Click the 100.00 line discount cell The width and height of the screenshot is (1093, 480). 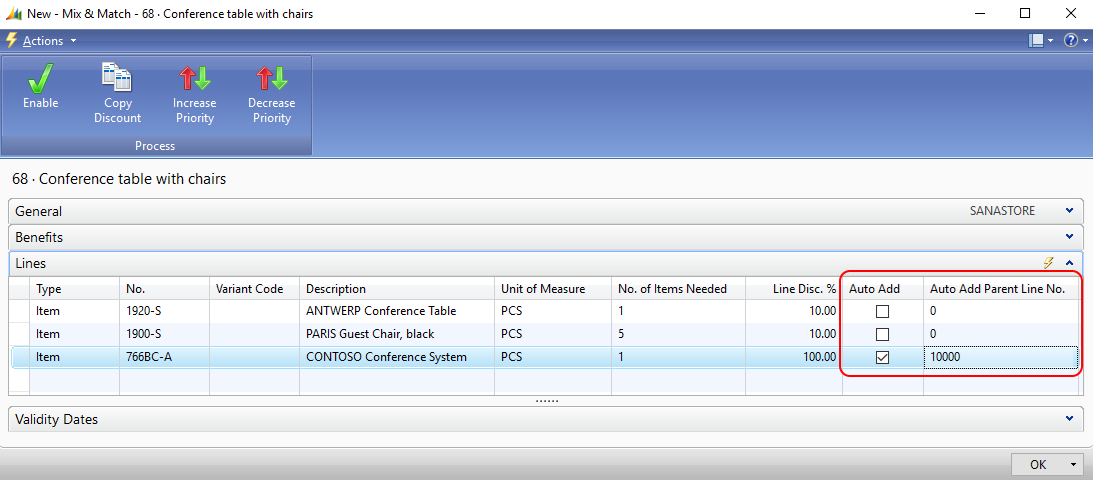pyautogui.click(x=794, y=357)
